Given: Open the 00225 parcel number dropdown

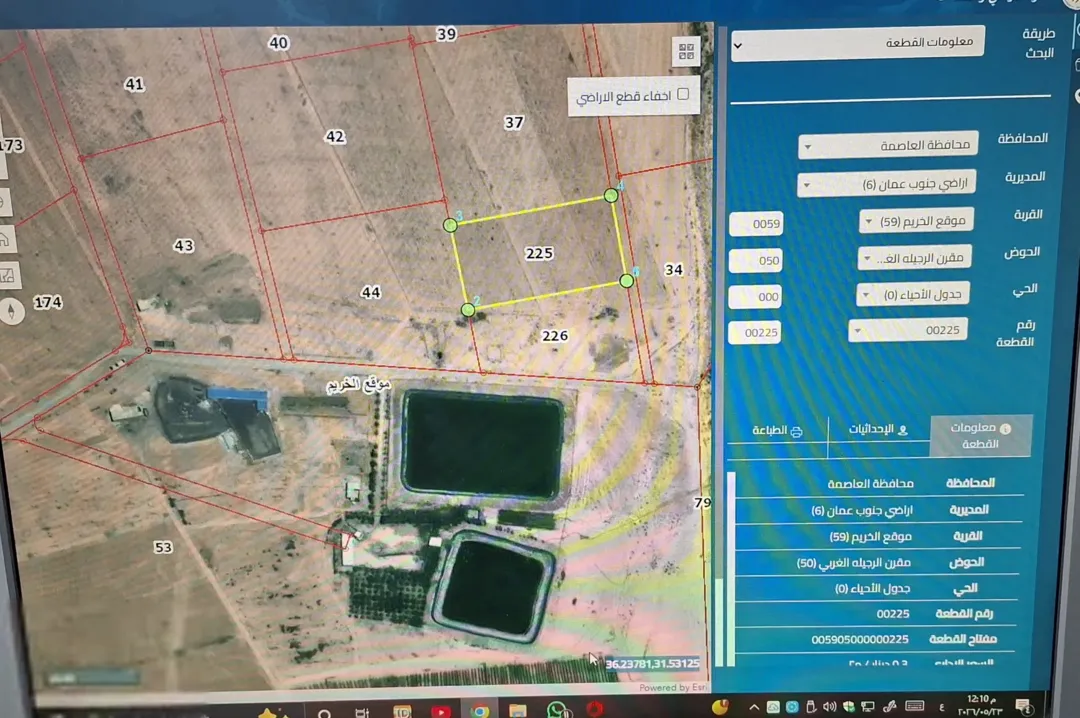Looking at the screenshot, I should tap(908, 330).
